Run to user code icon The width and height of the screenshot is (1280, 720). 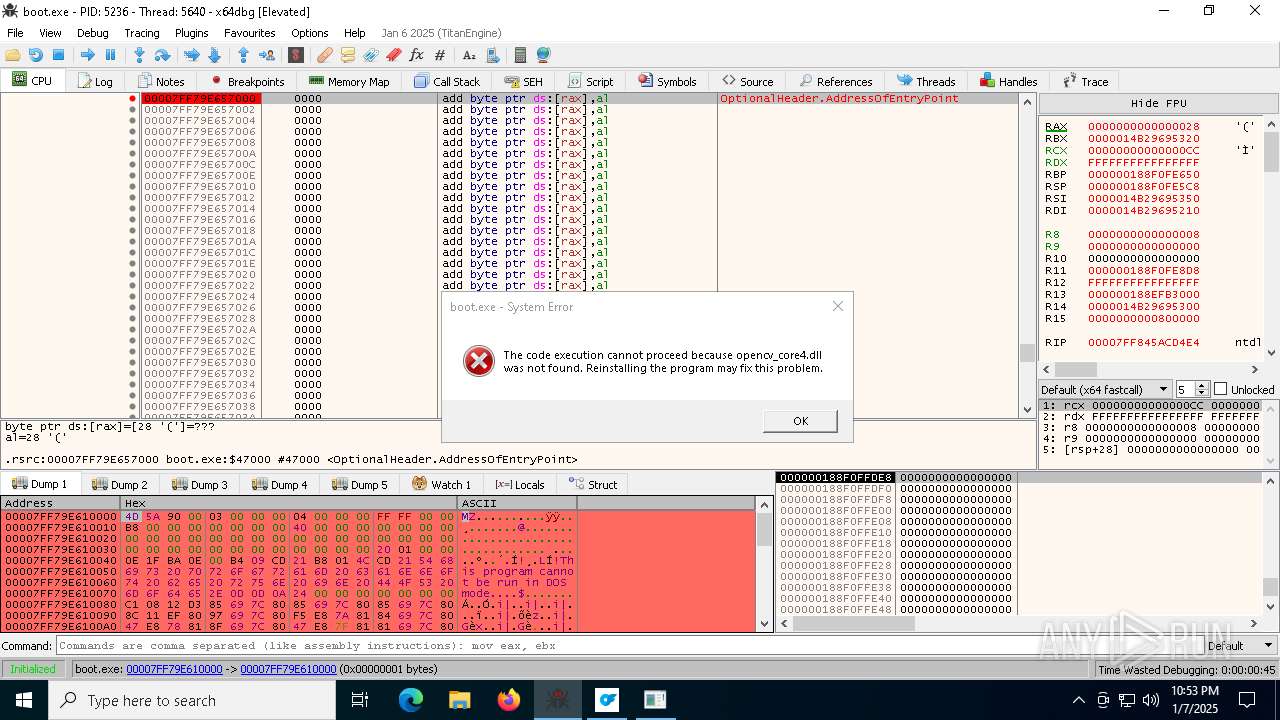point(267,55)
